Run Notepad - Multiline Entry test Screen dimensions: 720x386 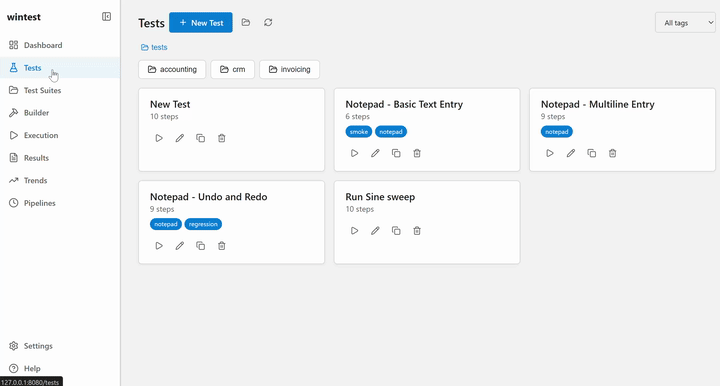[x=550, y=153]
